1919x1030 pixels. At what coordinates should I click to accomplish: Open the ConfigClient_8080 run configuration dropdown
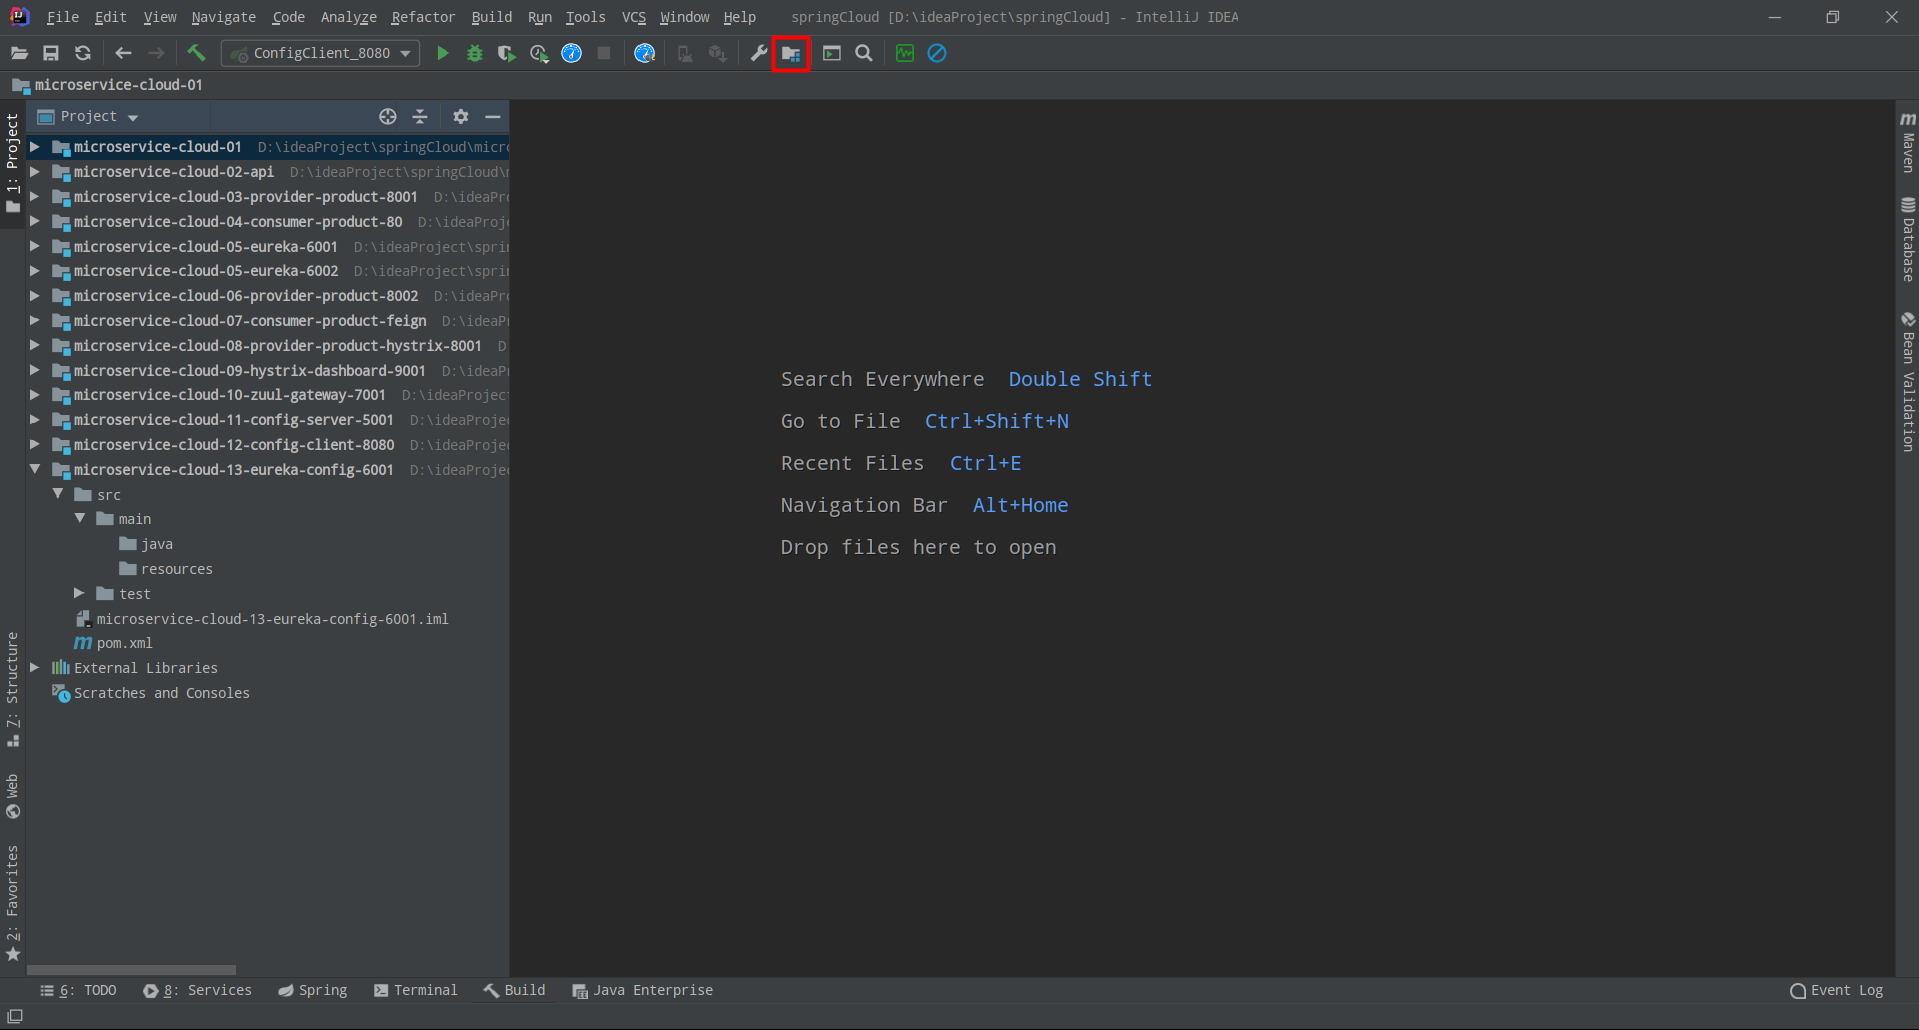coord(321,53)
